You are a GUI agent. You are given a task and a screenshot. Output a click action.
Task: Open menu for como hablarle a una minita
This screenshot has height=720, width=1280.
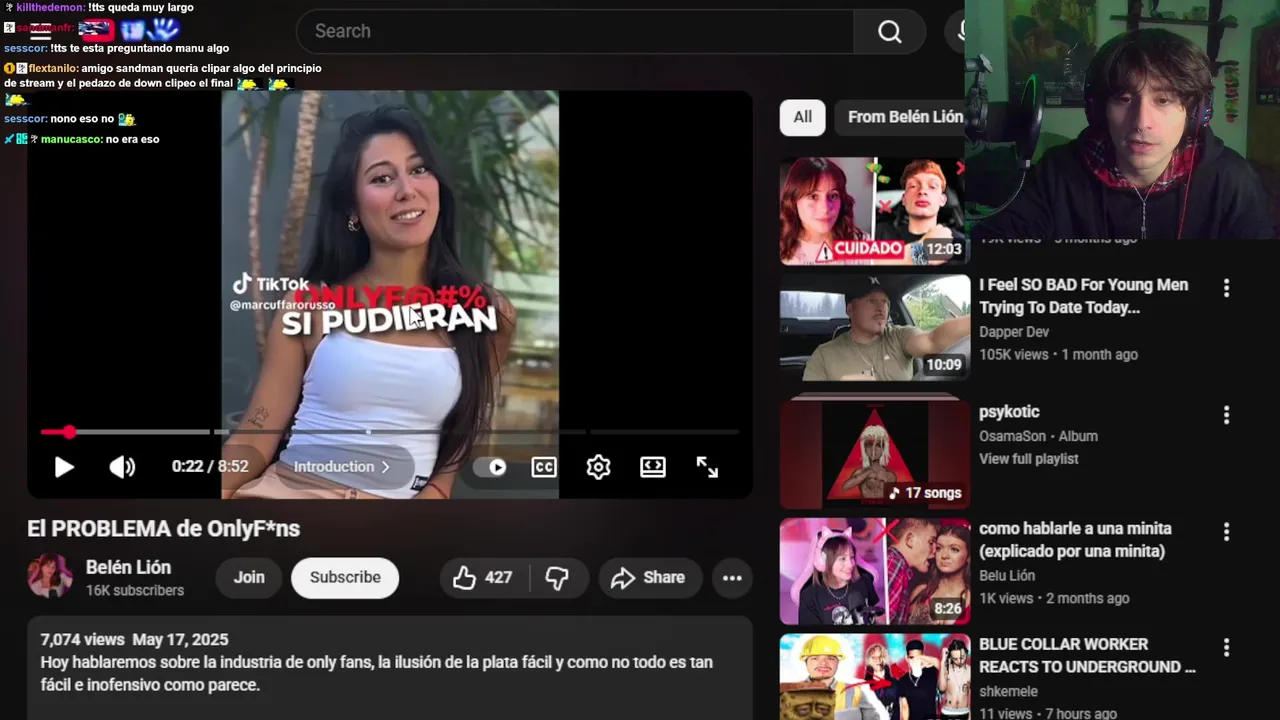1226,532
